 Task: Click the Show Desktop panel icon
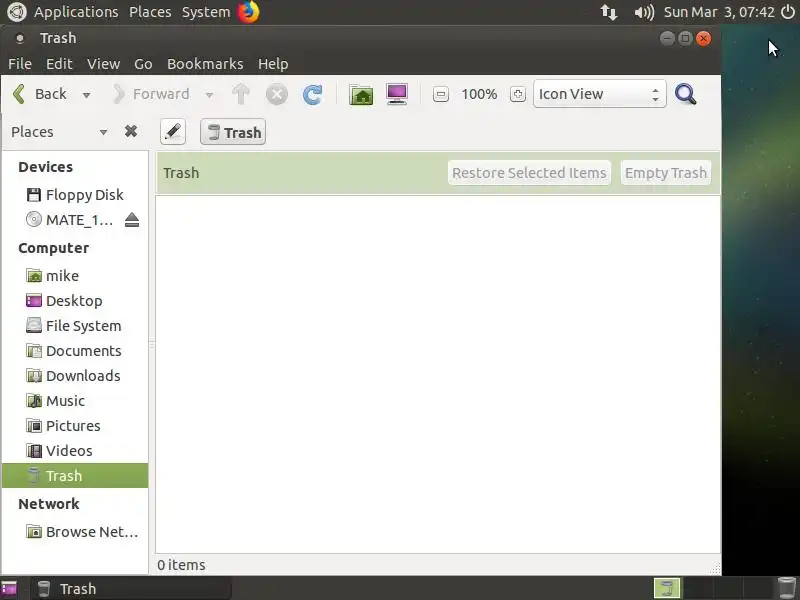click(x=9, y=589)
